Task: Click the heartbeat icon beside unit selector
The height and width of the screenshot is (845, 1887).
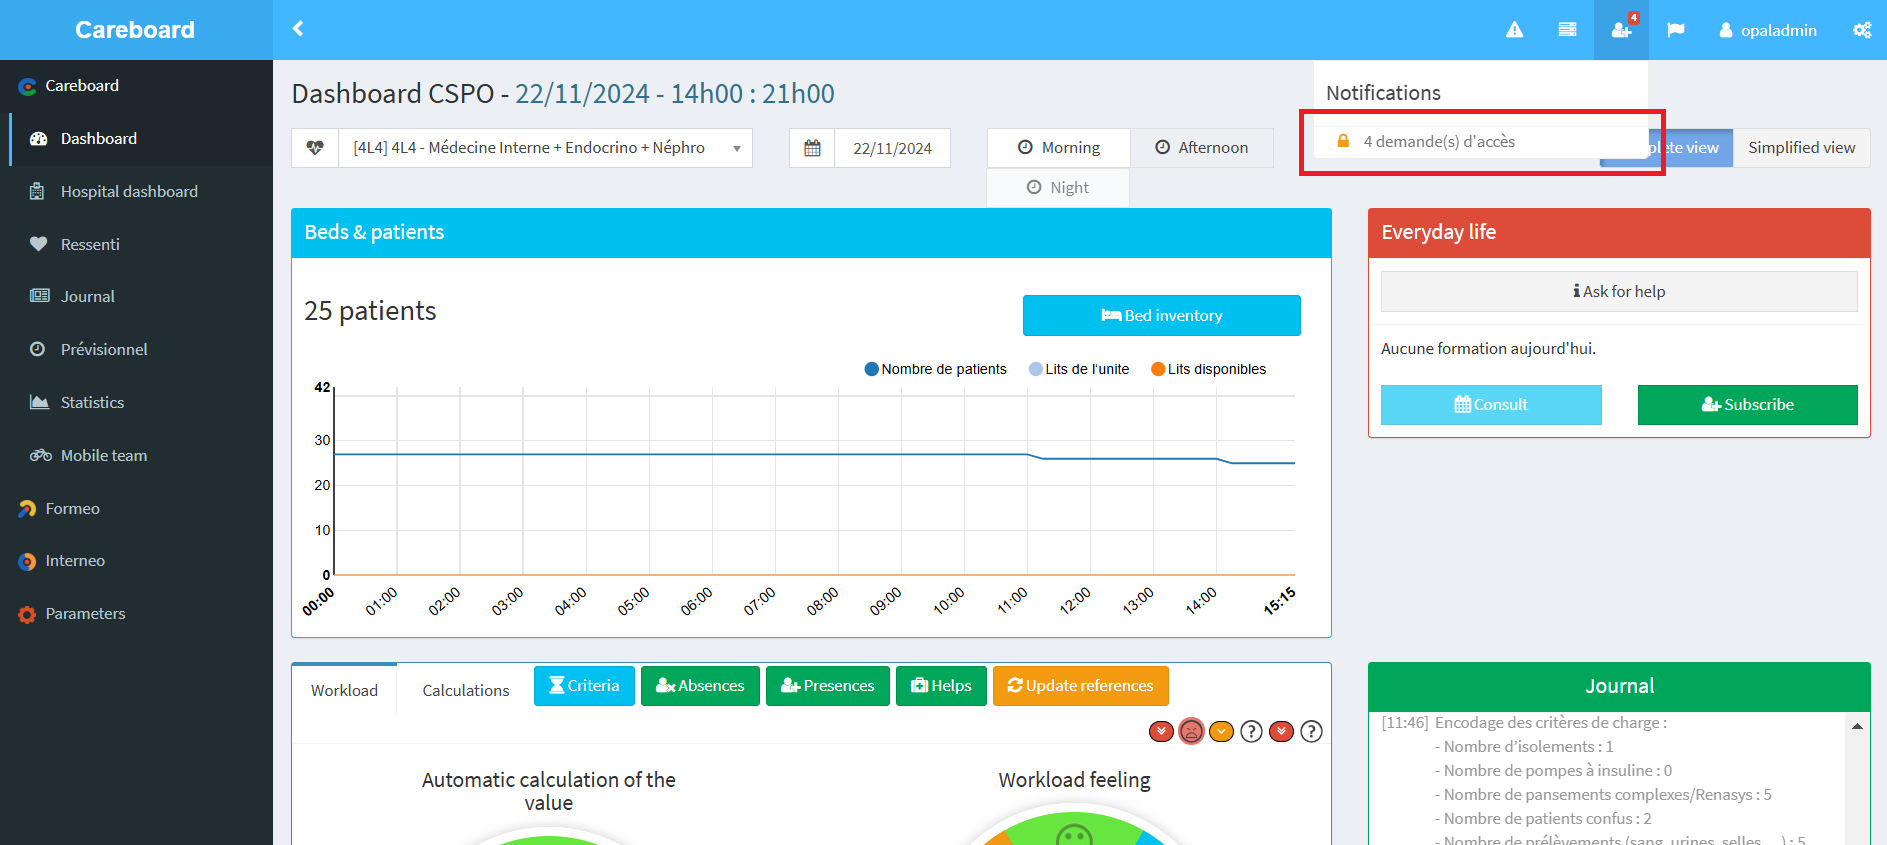Action: (315, 148)
